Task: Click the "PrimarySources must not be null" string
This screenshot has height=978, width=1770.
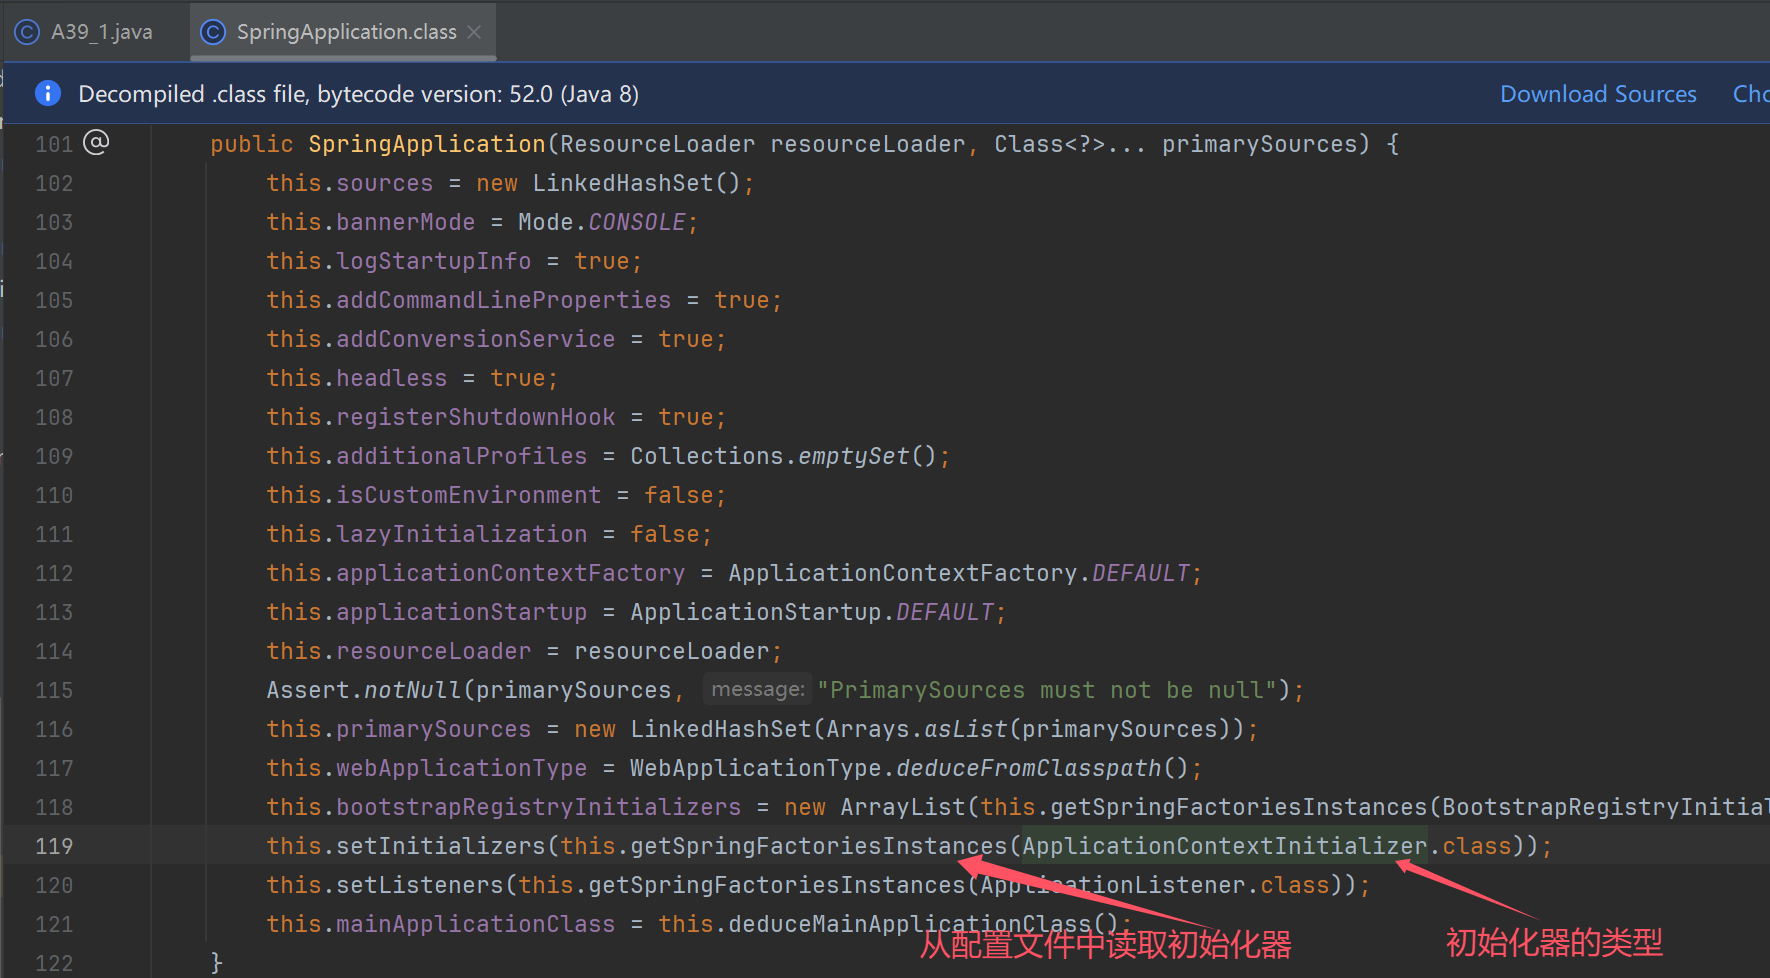Action: pos(1047,690)
